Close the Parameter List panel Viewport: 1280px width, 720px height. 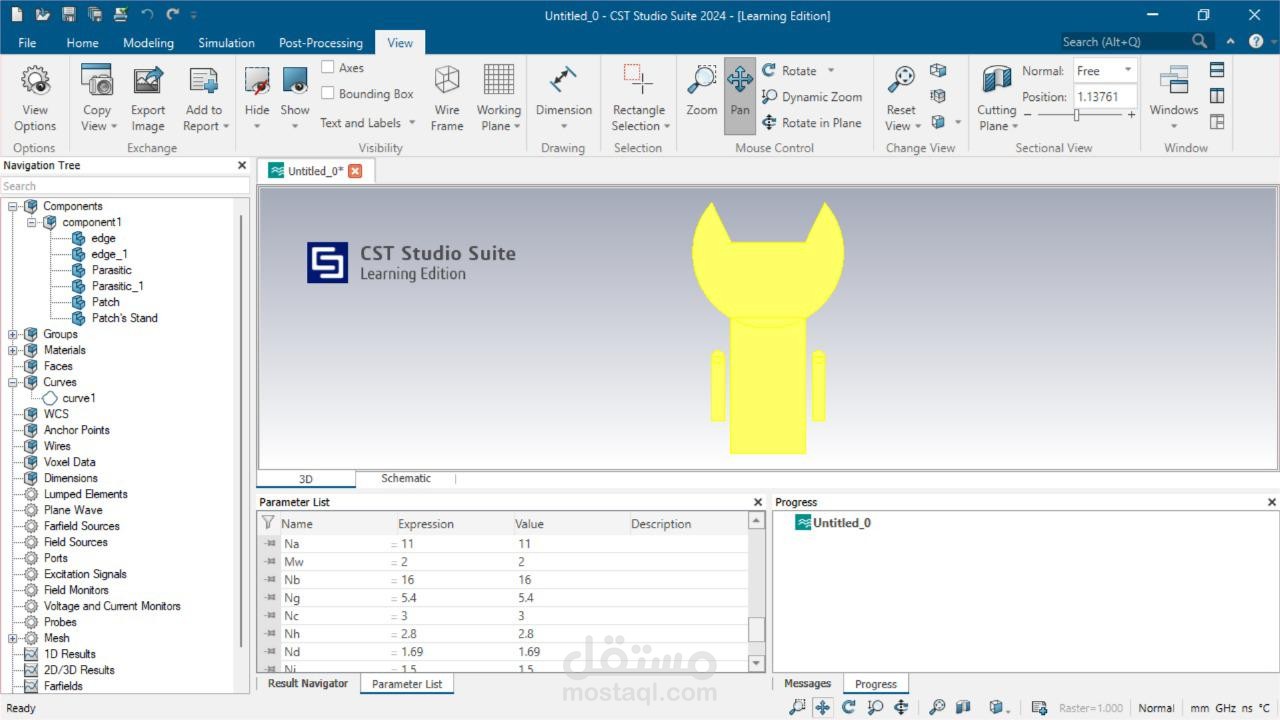click(x=757, y=502)
